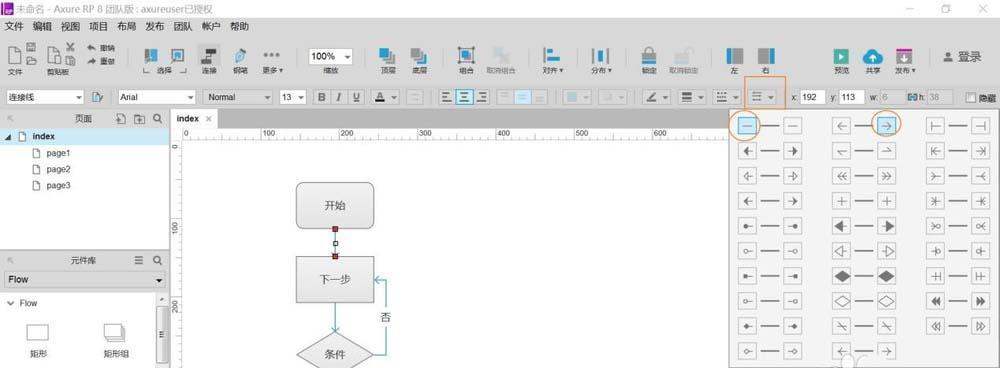Click the Lock icon
Image resolution: width=1000 pixels, height=368 pixels.
point(649,56)
